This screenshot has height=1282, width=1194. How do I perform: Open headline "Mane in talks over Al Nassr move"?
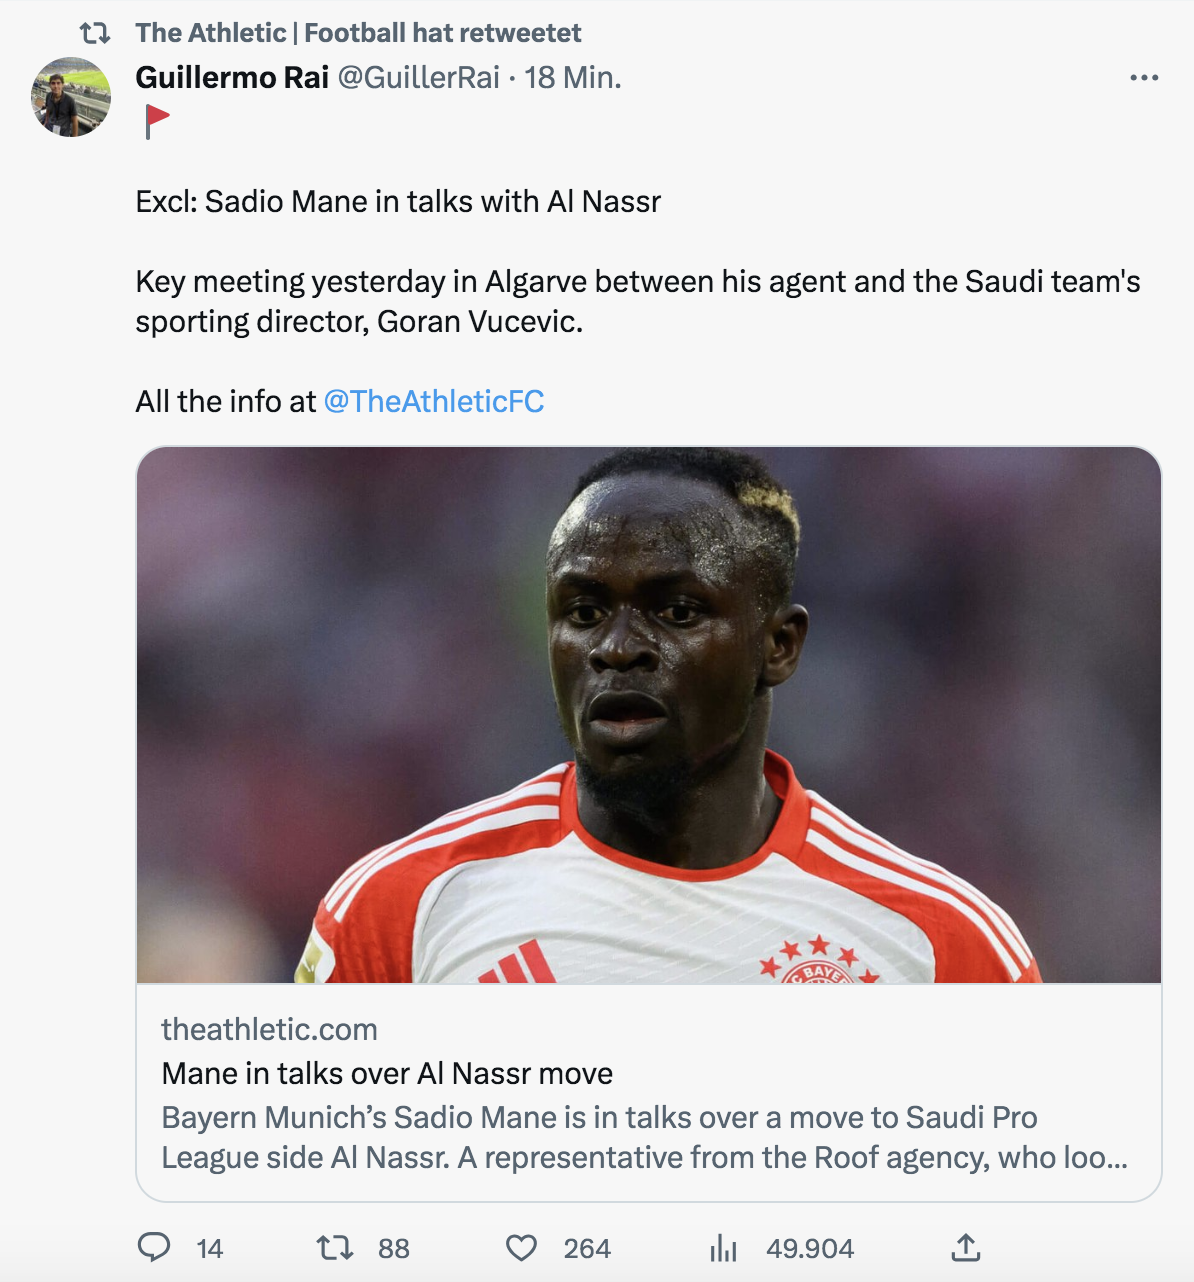[x=387, y=1073]
